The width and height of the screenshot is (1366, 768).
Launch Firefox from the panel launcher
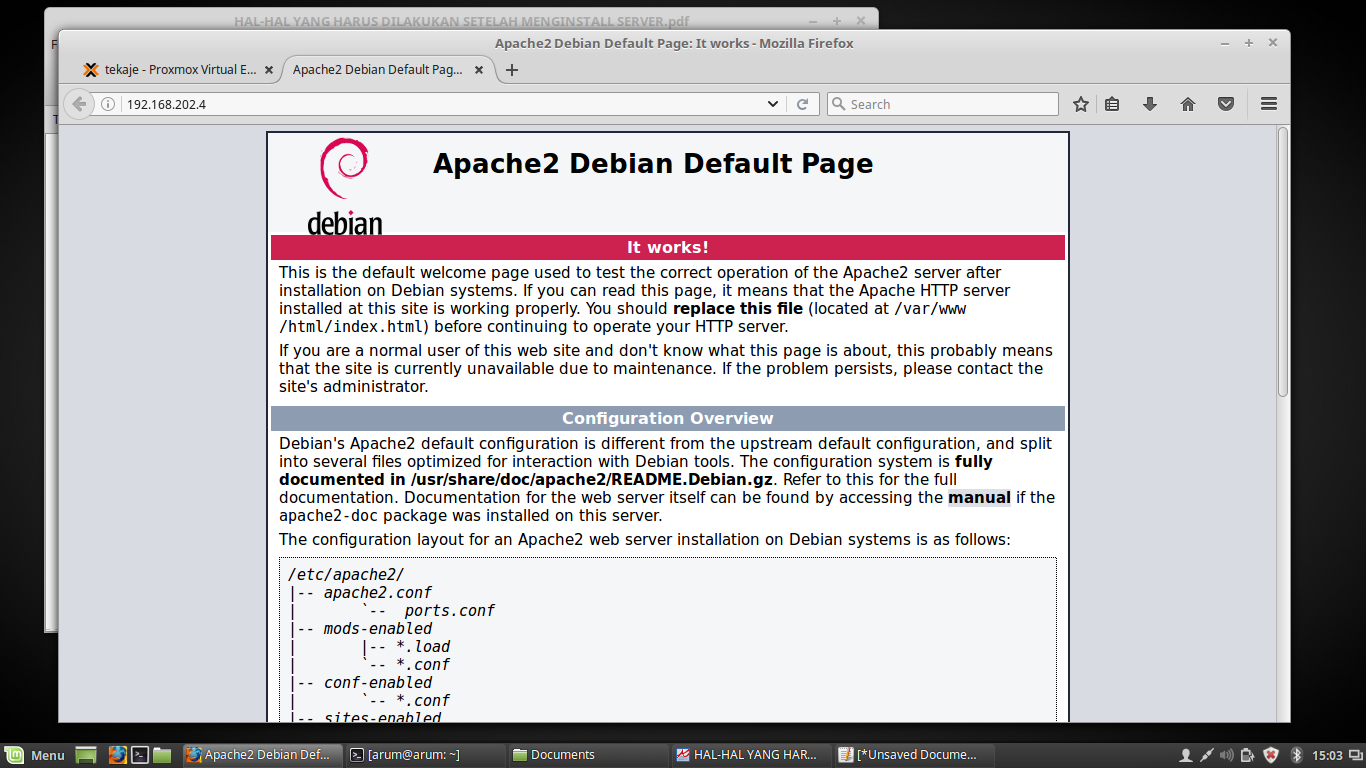click(117, 755)
